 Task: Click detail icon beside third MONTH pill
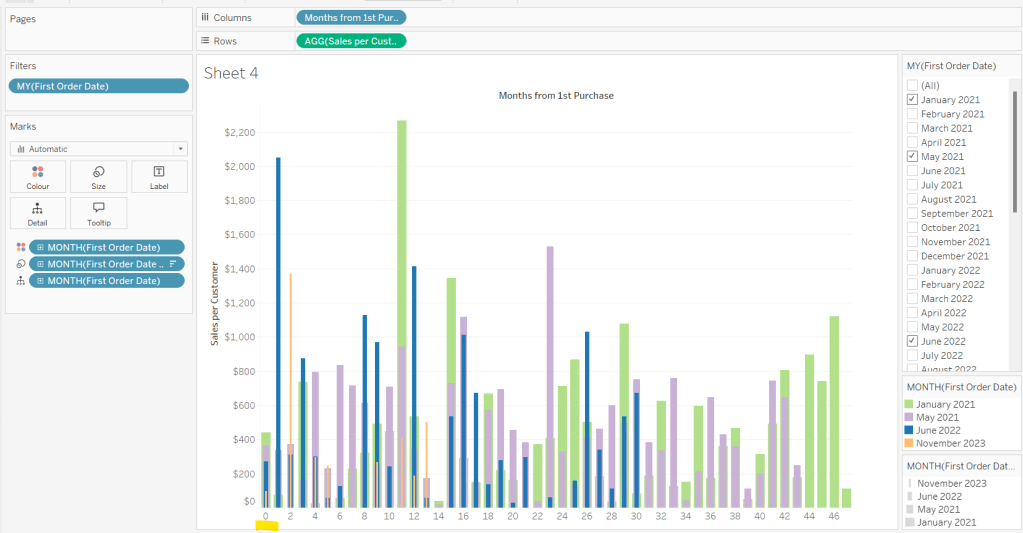click(21, 281)
